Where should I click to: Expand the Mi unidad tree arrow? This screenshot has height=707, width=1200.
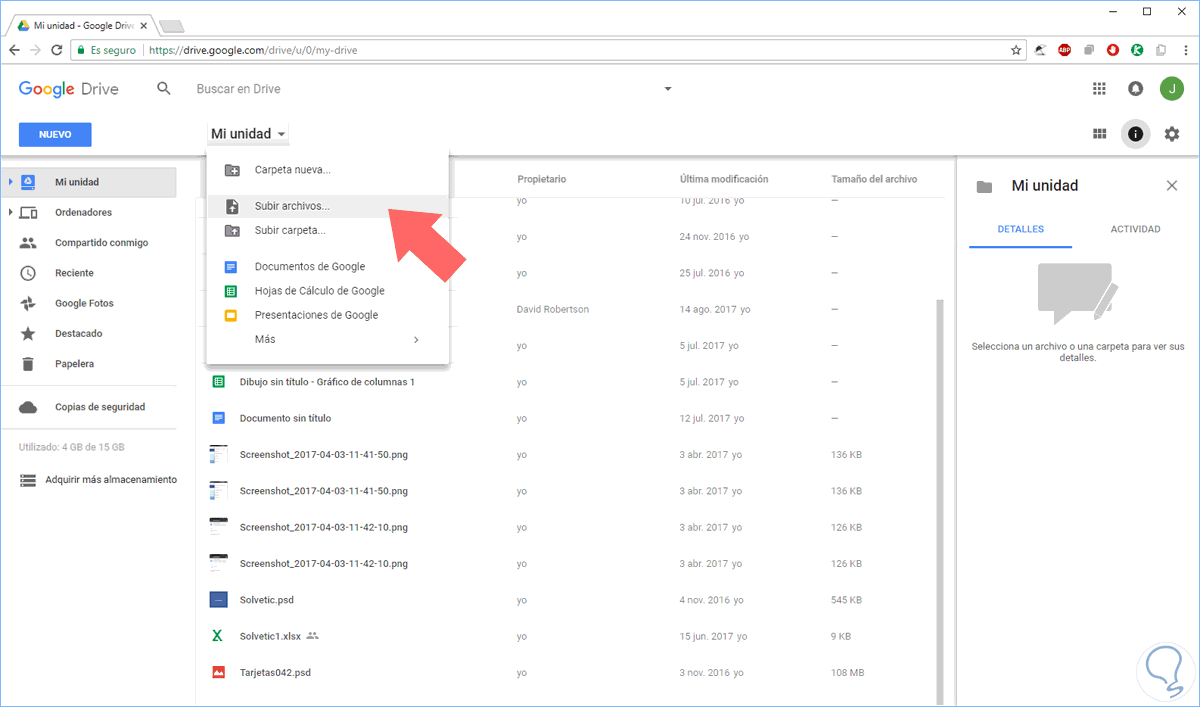click(x=10, y=182)
